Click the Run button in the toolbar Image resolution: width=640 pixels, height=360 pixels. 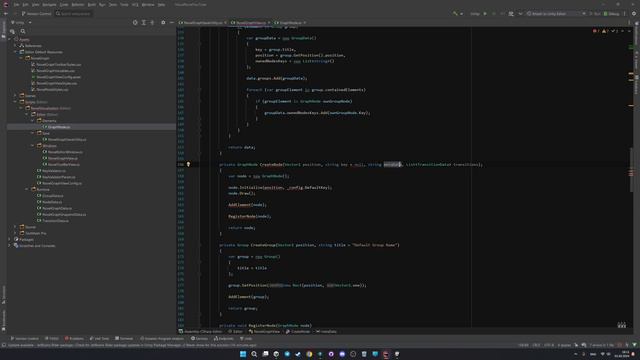(594, 13)
